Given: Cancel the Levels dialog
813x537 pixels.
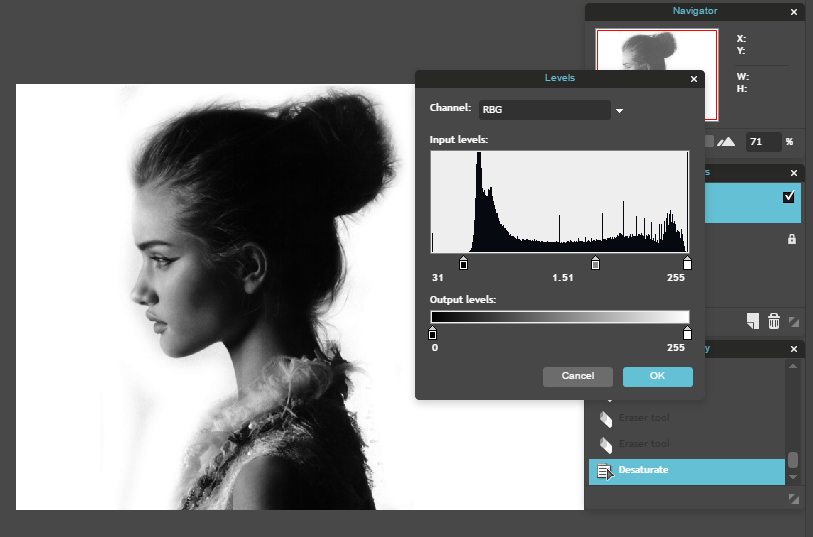Looking at the screenshot, I should click(x=578, y=376).
